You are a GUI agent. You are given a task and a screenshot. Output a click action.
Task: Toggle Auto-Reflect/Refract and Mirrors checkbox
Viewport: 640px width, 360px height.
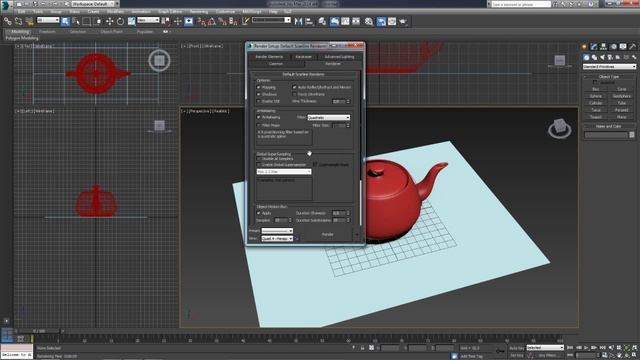[294, 87]
